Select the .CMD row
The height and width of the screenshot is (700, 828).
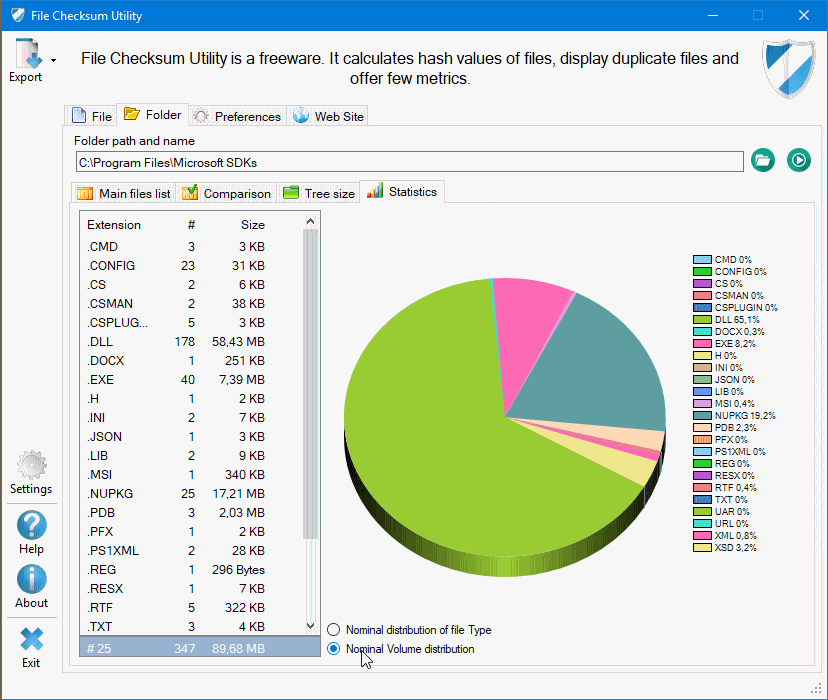(192, 247)
